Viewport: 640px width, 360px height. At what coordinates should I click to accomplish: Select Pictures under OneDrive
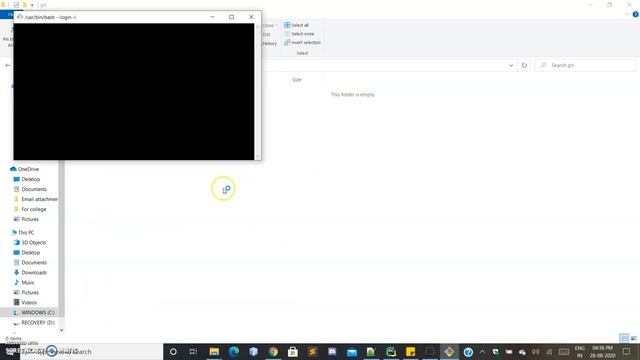tap(26, 219)
